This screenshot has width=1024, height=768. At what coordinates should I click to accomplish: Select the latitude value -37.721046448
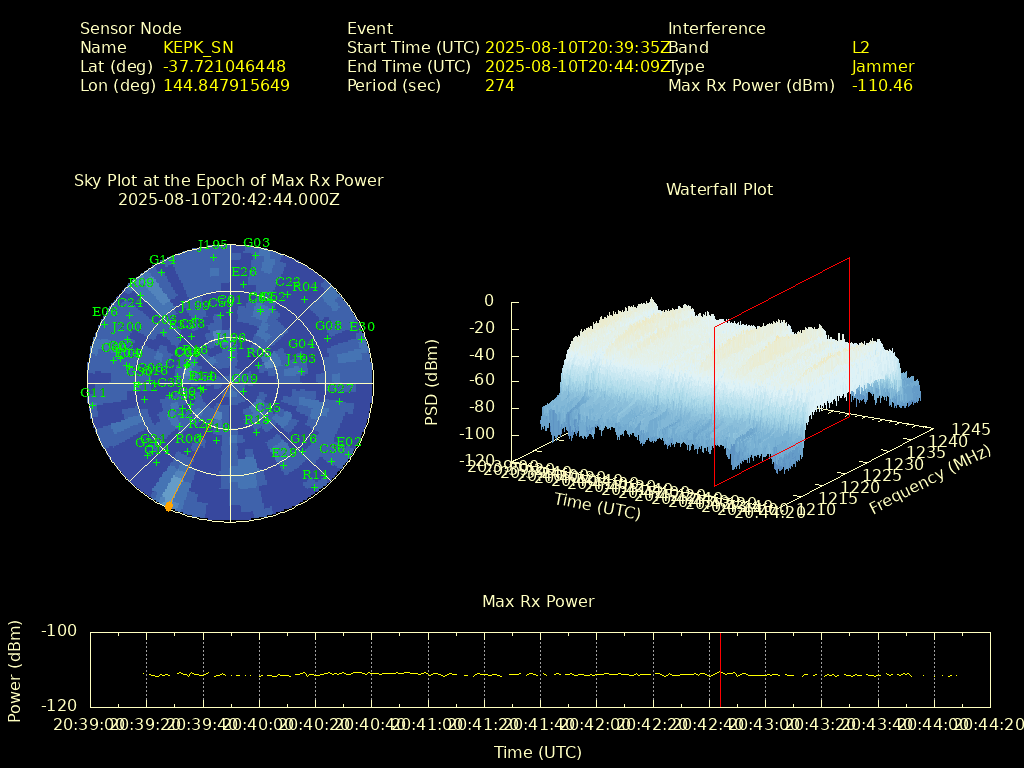click(224, 67)
